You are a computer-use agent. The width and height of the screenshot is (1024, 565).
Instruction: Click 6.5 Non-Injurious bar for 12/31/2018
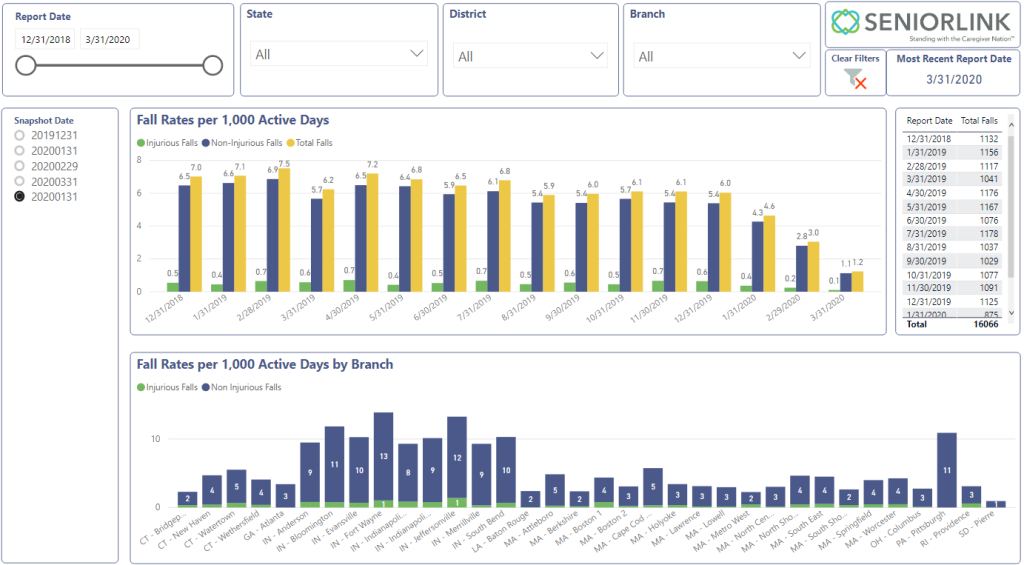pos(184,238)
